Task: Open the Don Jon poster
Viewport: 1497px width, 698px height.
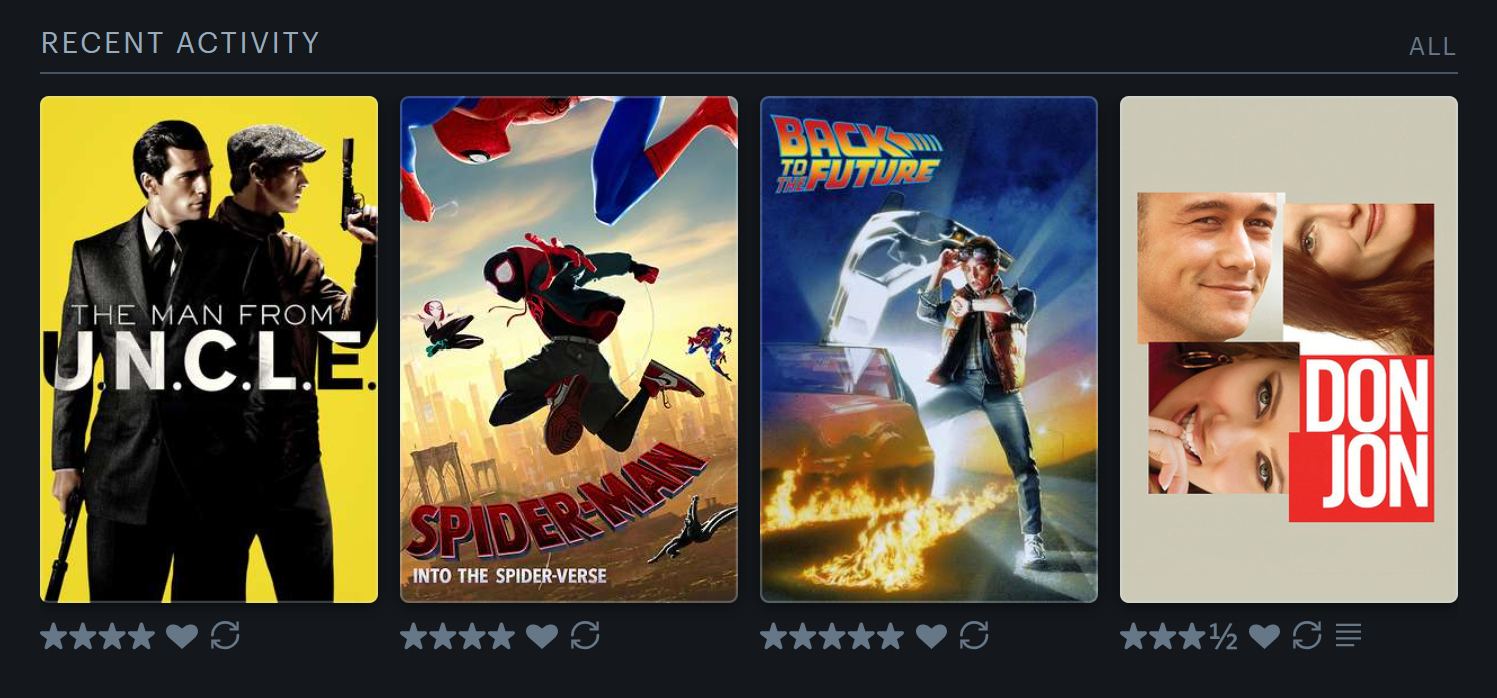Action: pyautogui.click(x=1289, y=349)
